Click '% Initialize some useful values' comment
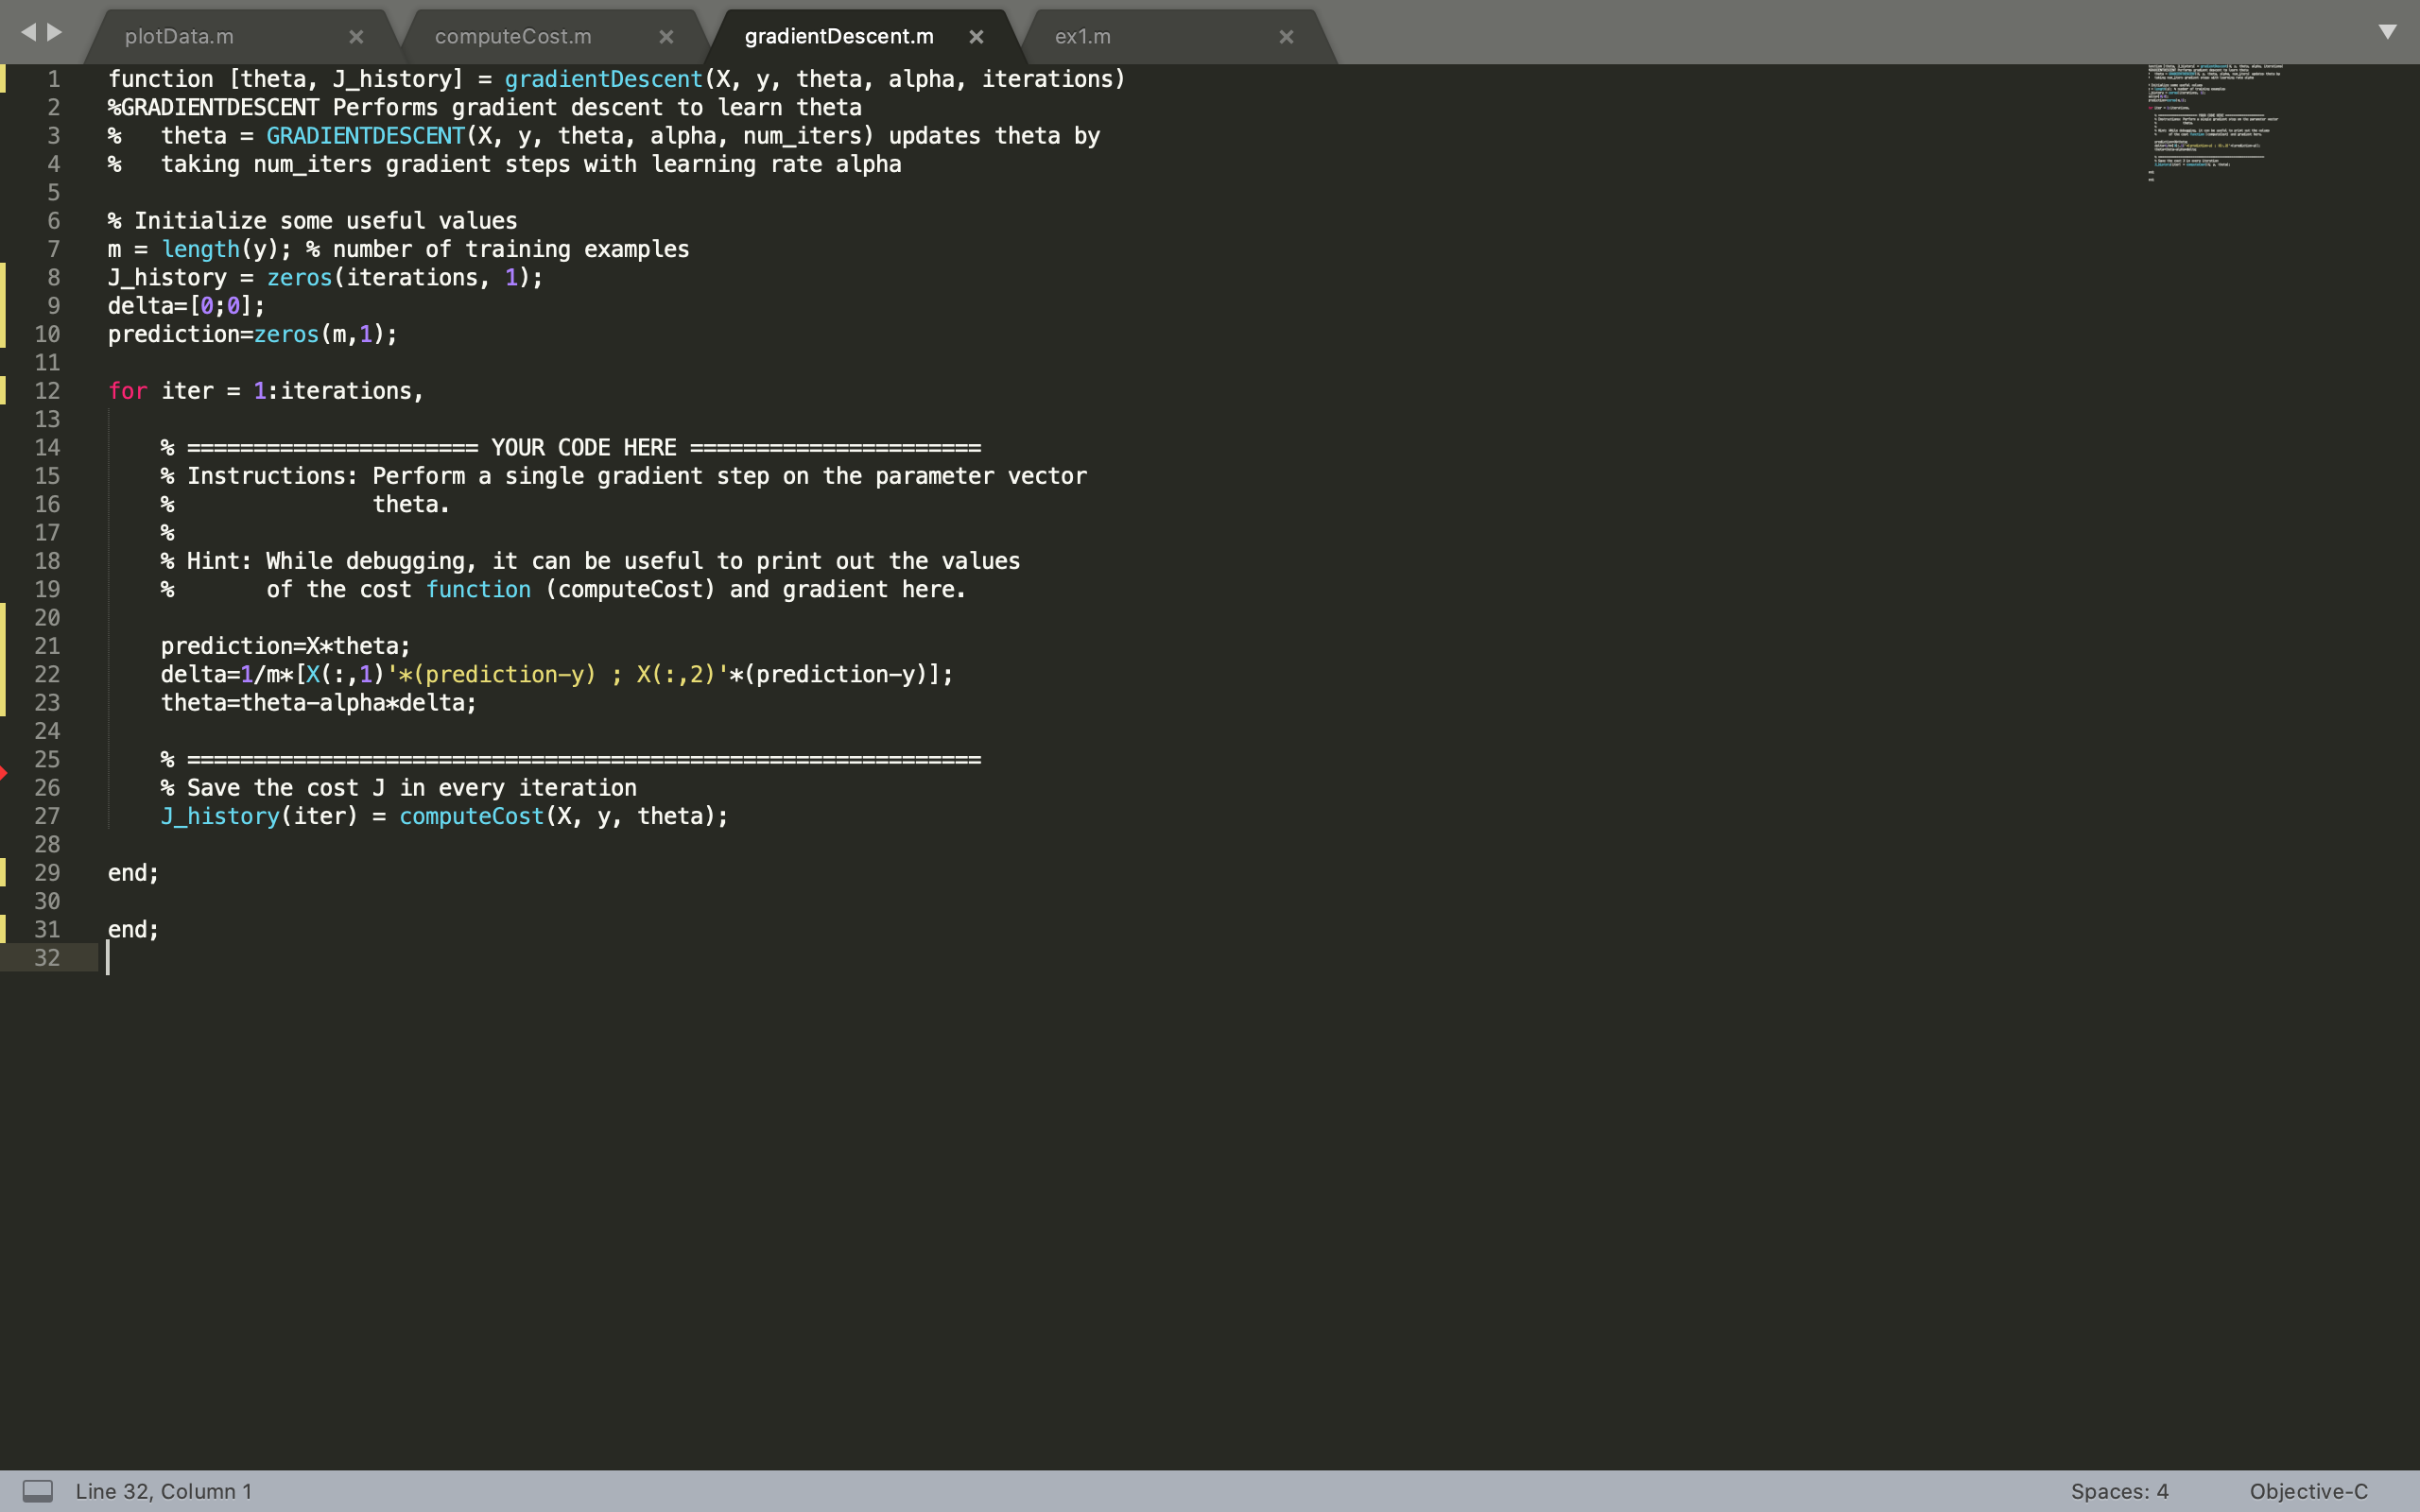The image size is (2420, 1512). click(x=313, y=221)
